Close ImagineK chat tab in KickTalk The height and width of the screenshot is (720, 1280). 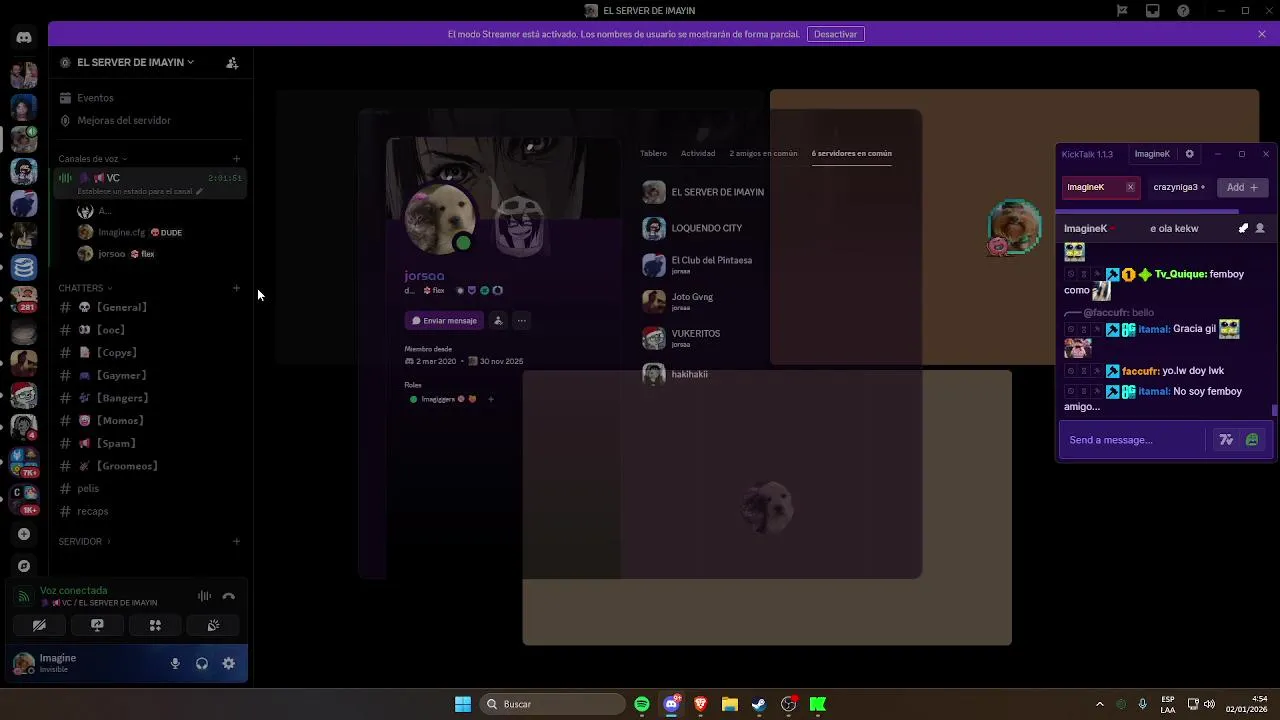tap(1130, 187)
